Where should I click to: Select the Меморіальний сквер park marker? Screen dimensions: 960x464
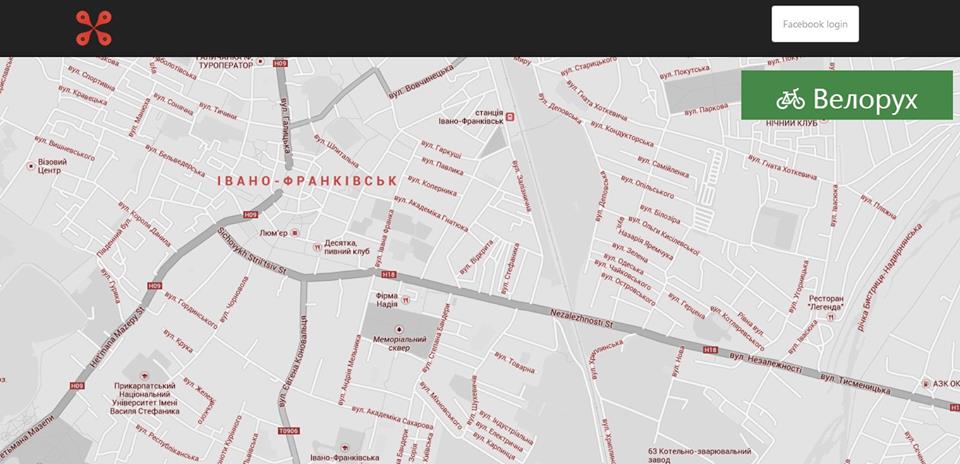(x=400, y=328)
